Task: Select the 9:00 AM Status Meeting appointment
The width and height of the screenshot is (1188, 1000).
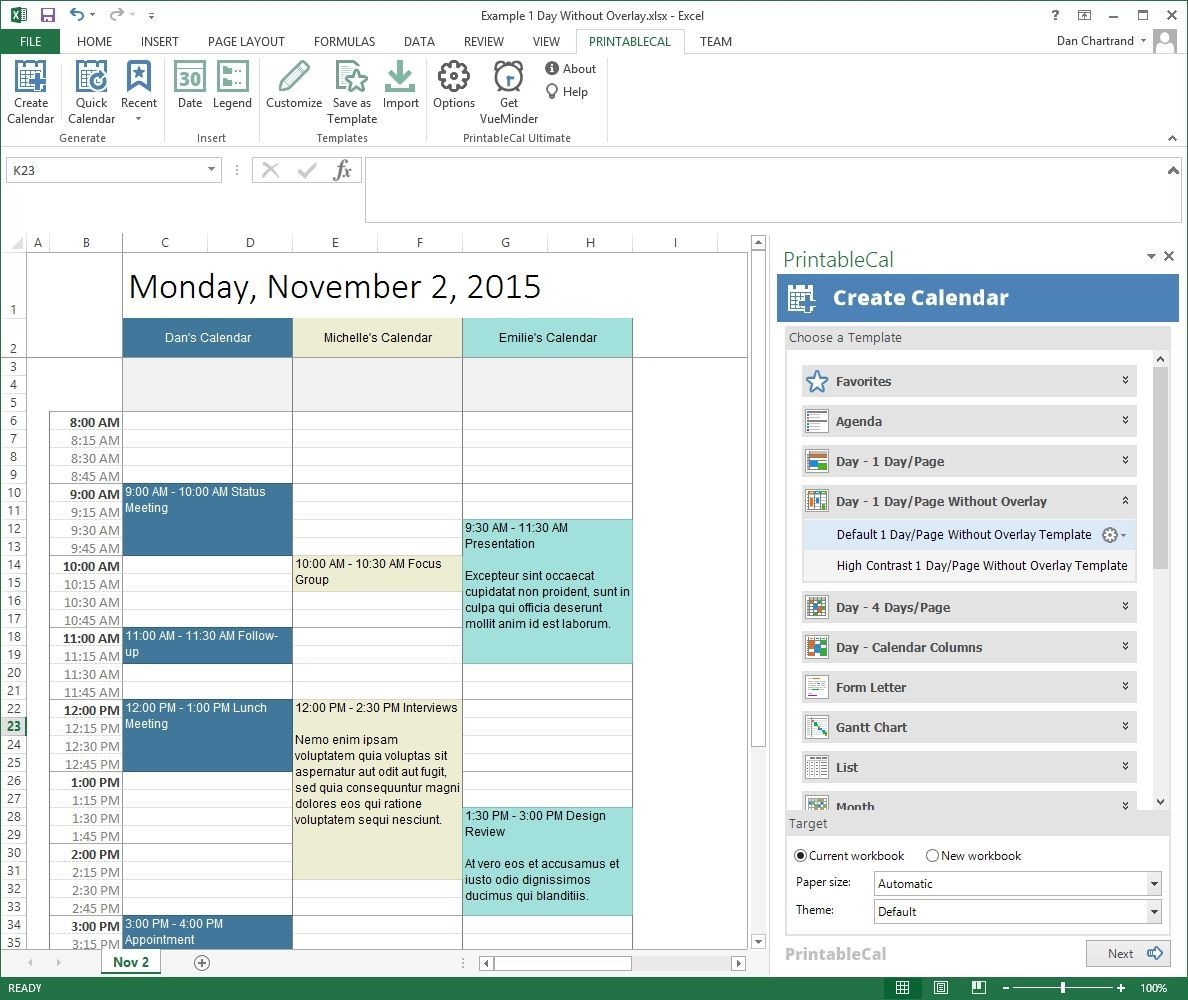Action: [207, 519]
